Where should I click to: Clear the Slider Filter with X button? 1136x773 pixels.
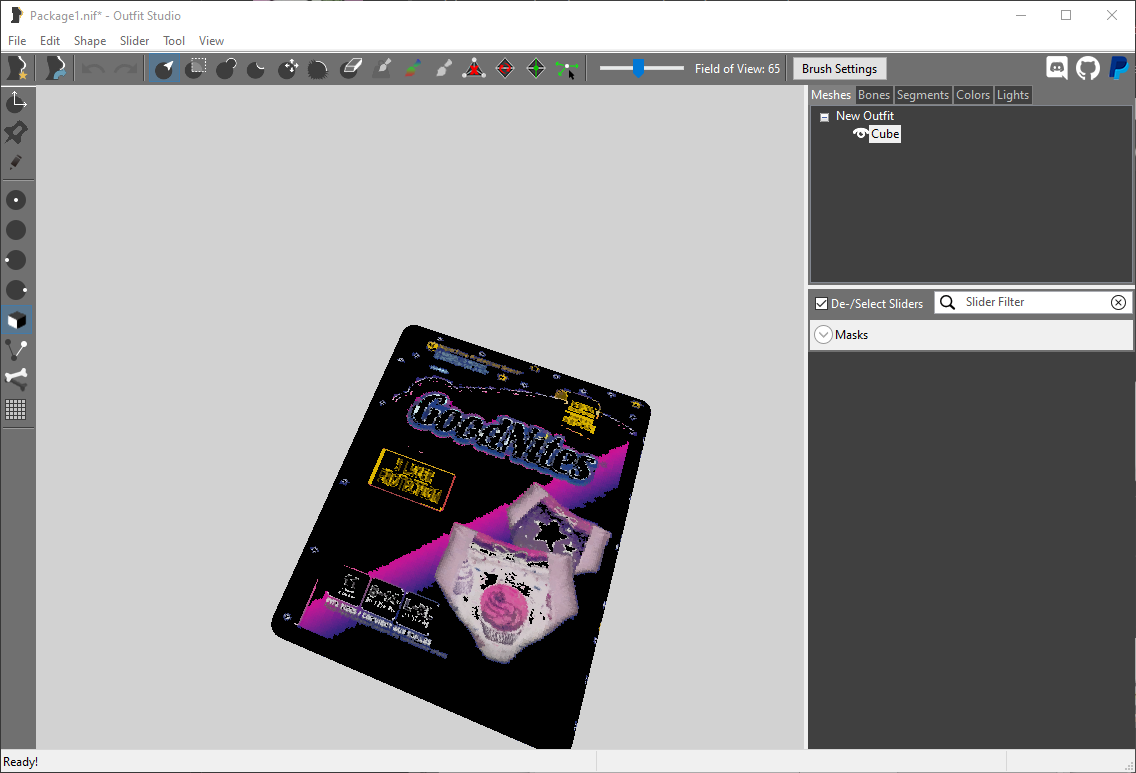coord(1118,302)
